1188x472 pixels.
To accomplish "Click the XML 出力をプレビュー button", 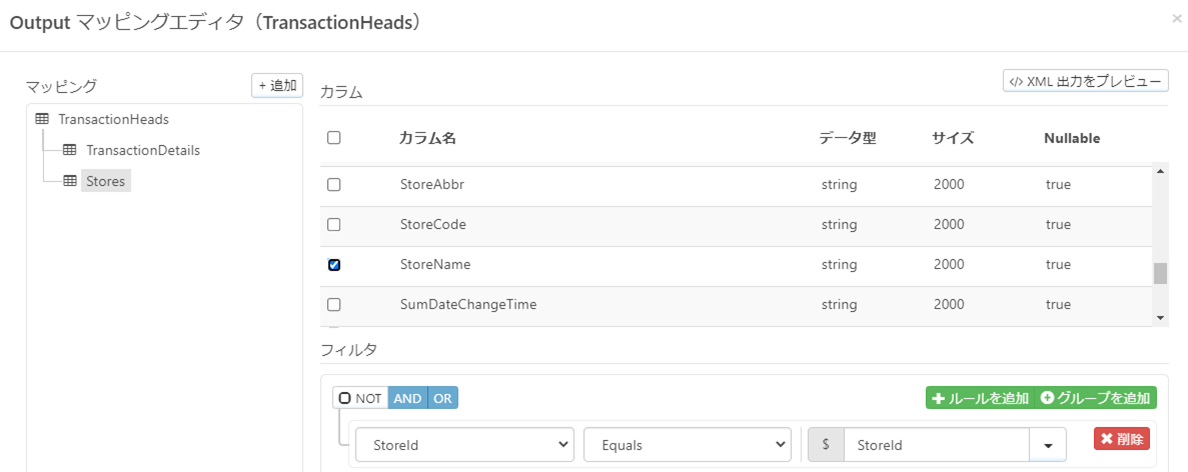I will click(x=1086, y=81).
